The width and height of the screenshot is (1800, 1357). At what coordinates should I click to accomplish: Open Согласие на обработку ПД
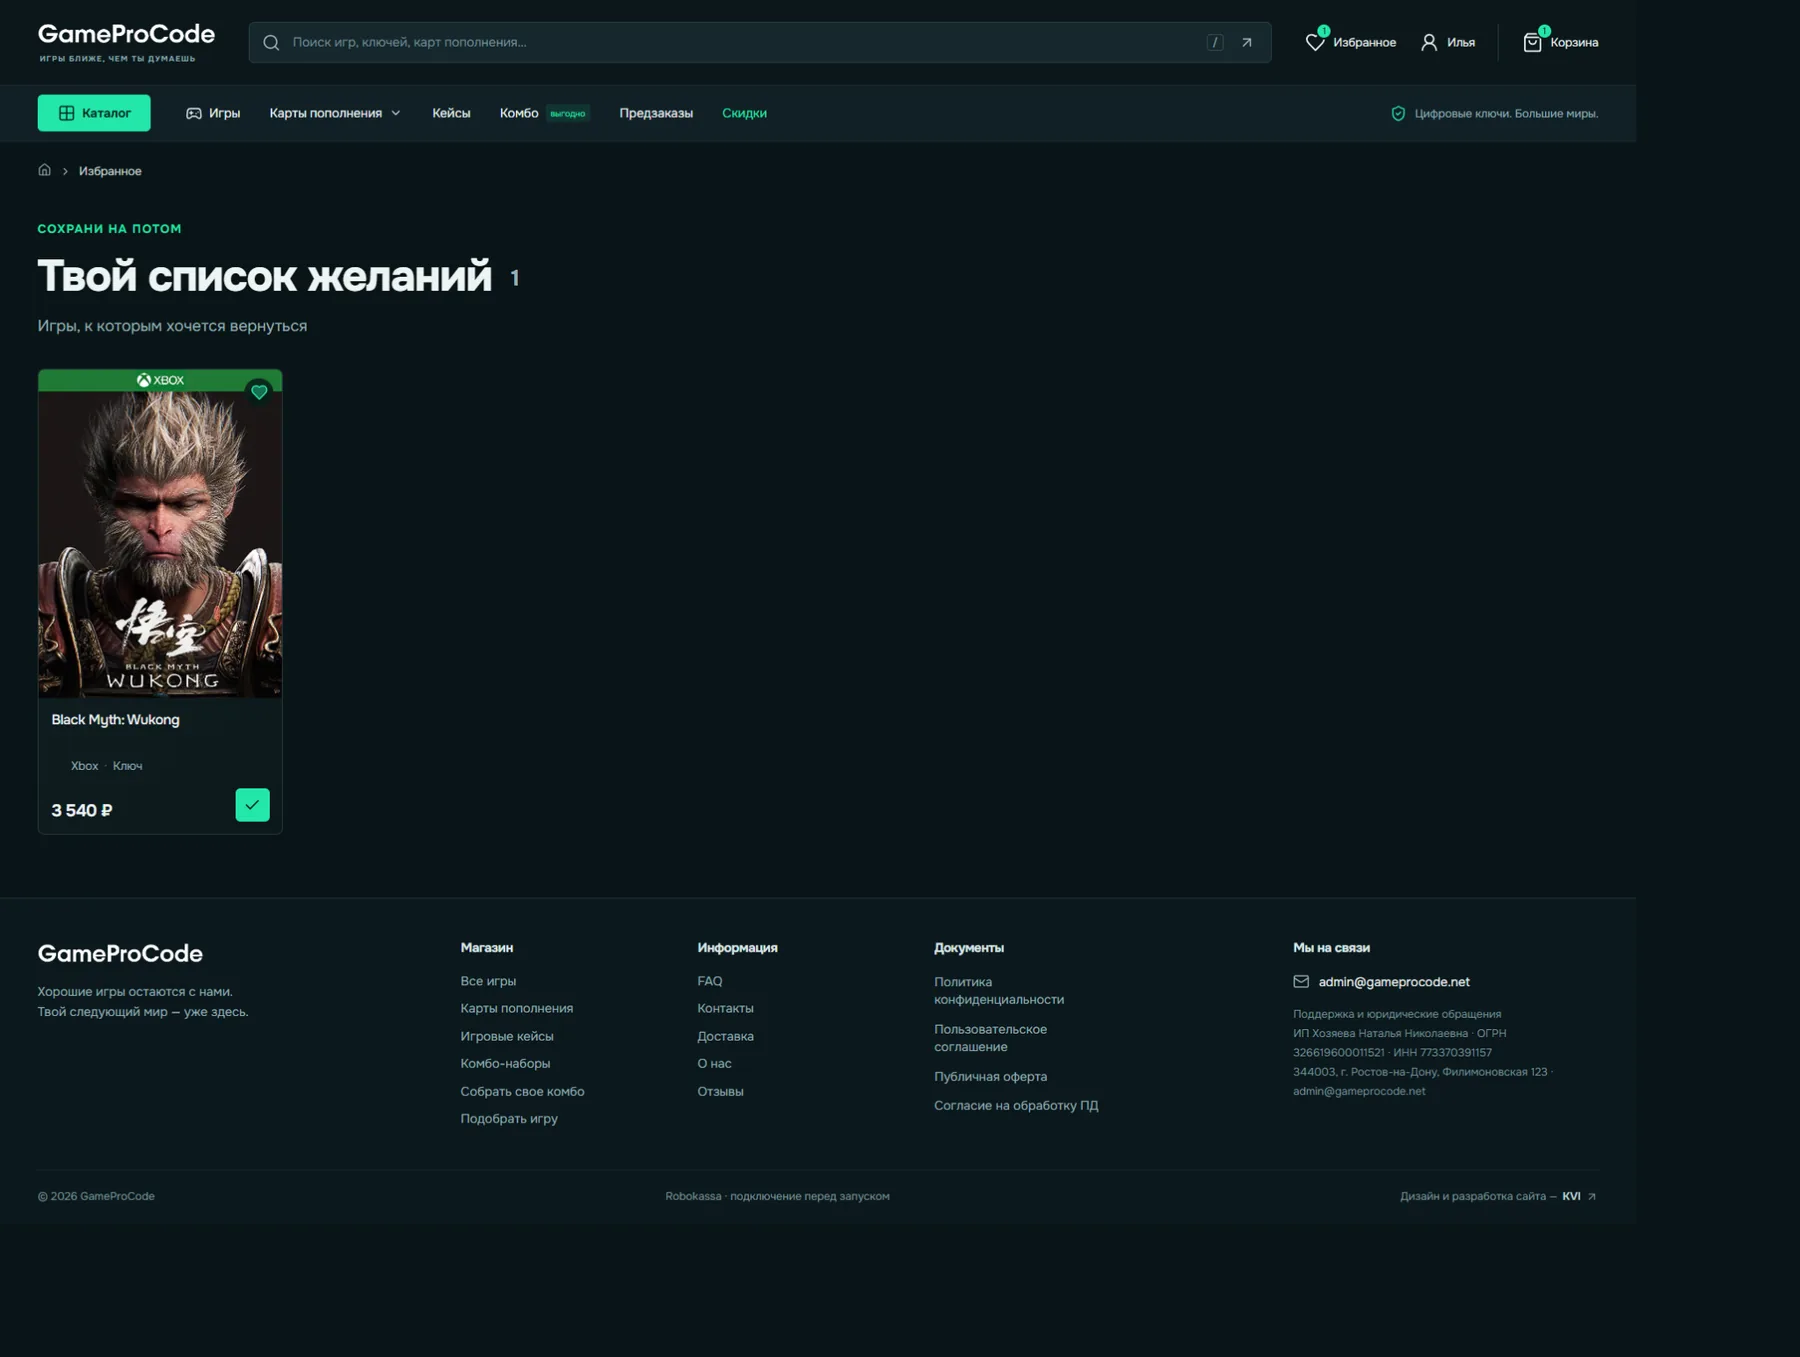[x=1016, y=1105]
